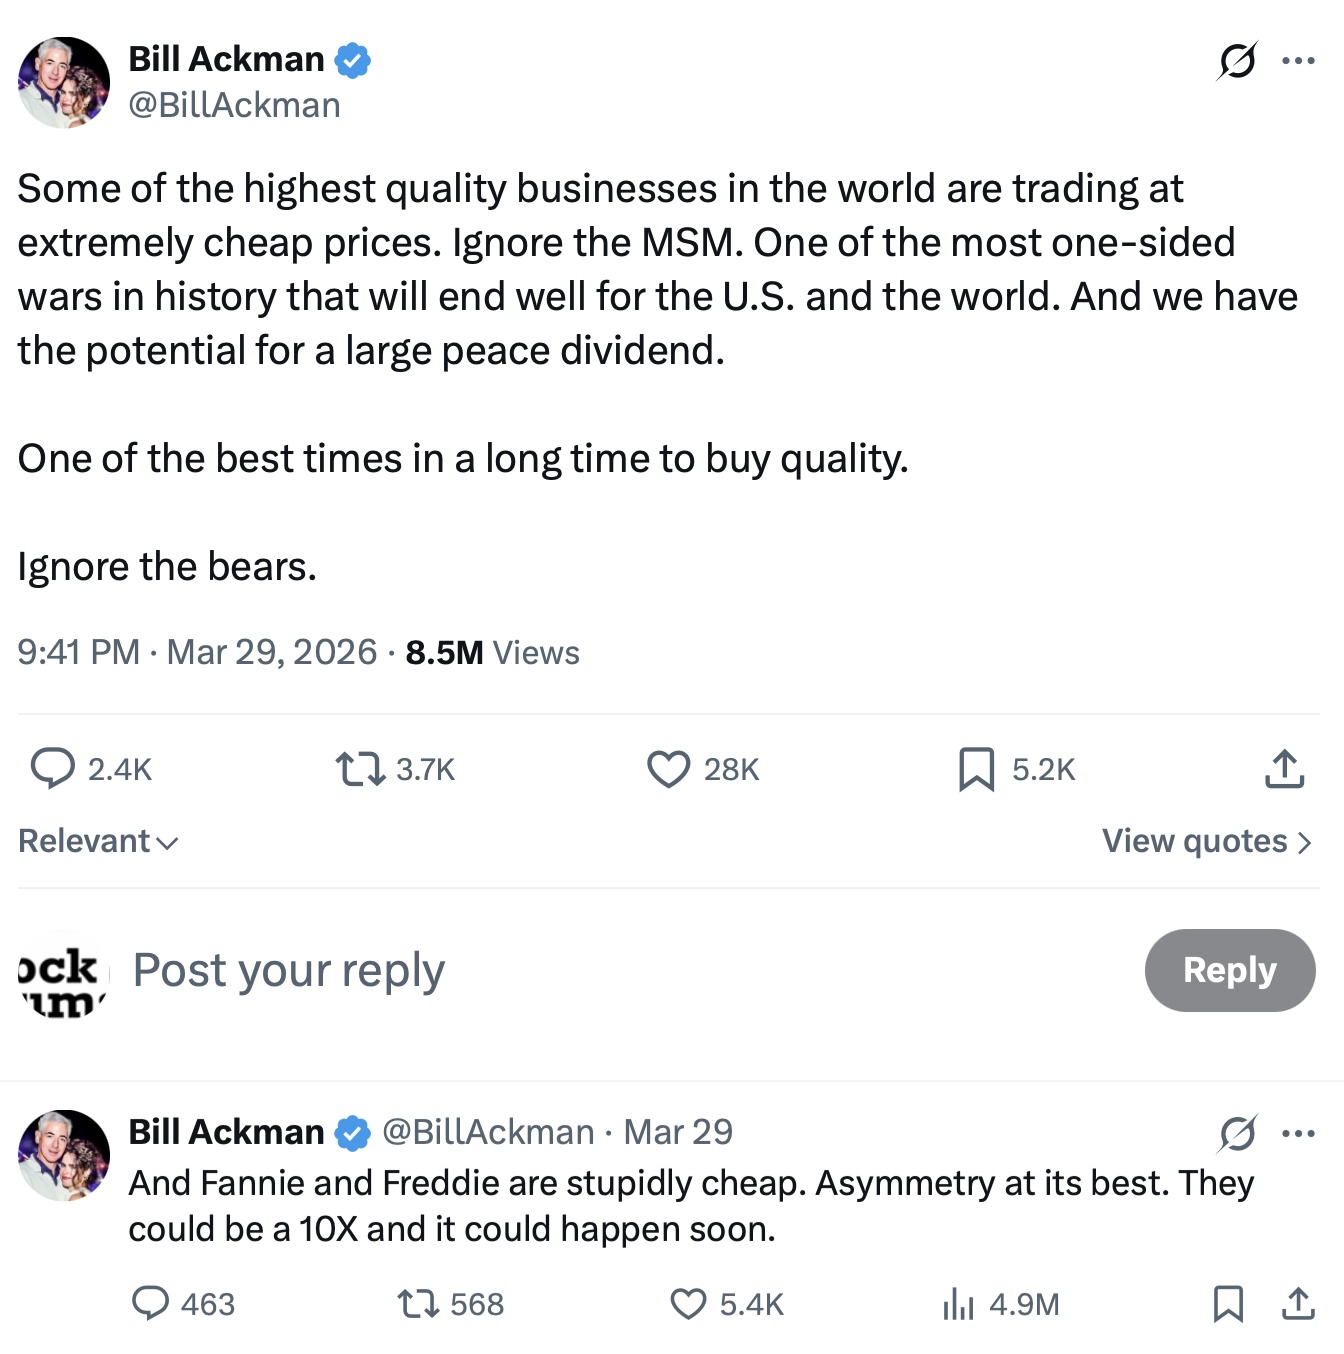Open more options on the Fannie and Freddie reply
Screen dimensions: 1344x1354
[1298, 1133]
